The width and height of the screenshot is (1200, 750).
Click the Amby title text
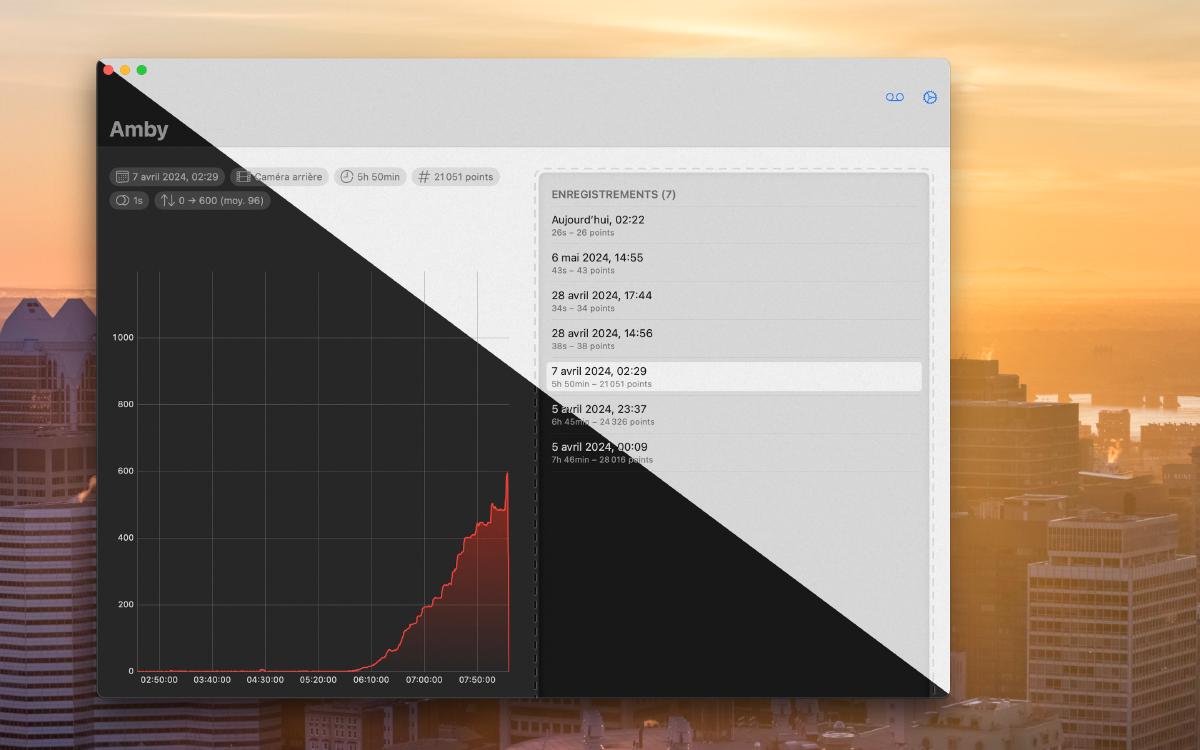pyautogui.click(x=139, y=130)
